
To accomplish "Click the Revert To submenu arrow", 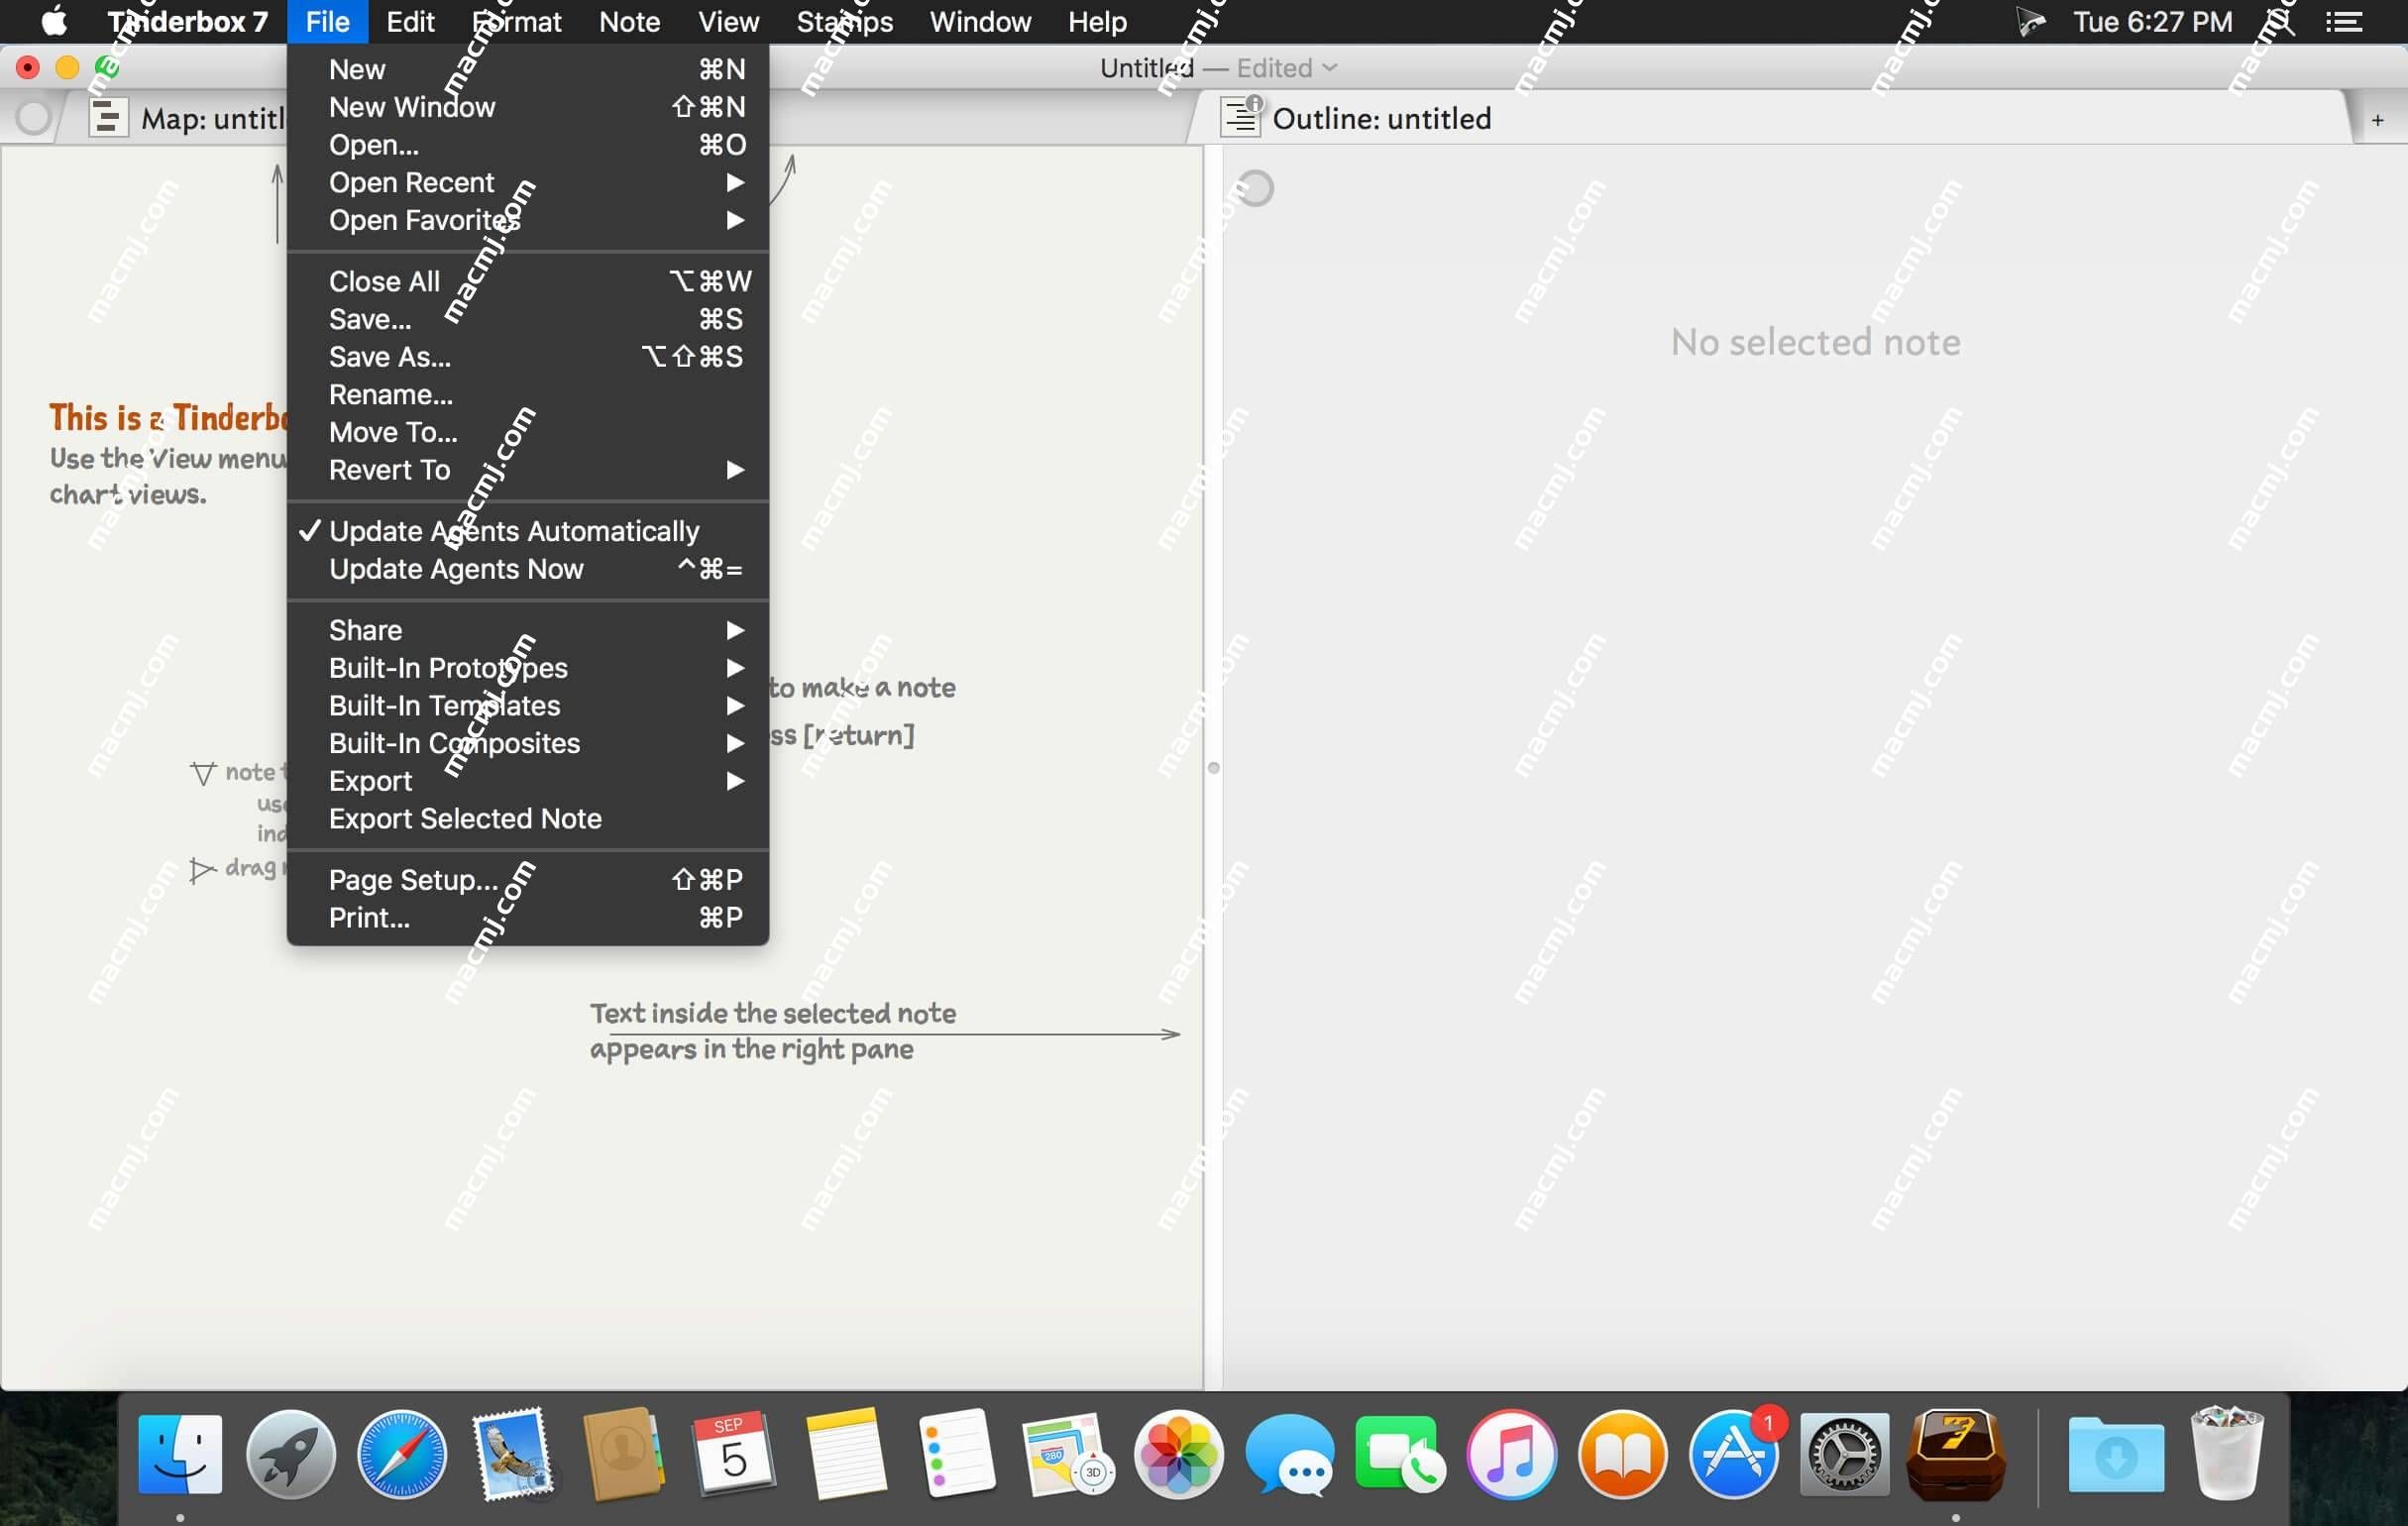I will pos(733,469).
